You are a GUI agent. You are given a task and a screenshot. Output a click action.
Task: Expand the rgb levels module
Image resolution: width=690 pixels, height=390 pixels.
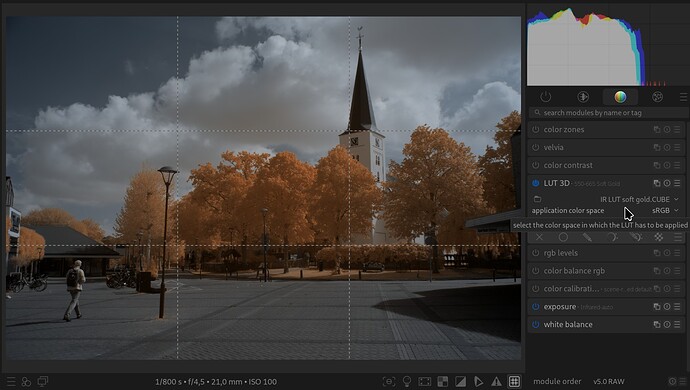(561, 253)
